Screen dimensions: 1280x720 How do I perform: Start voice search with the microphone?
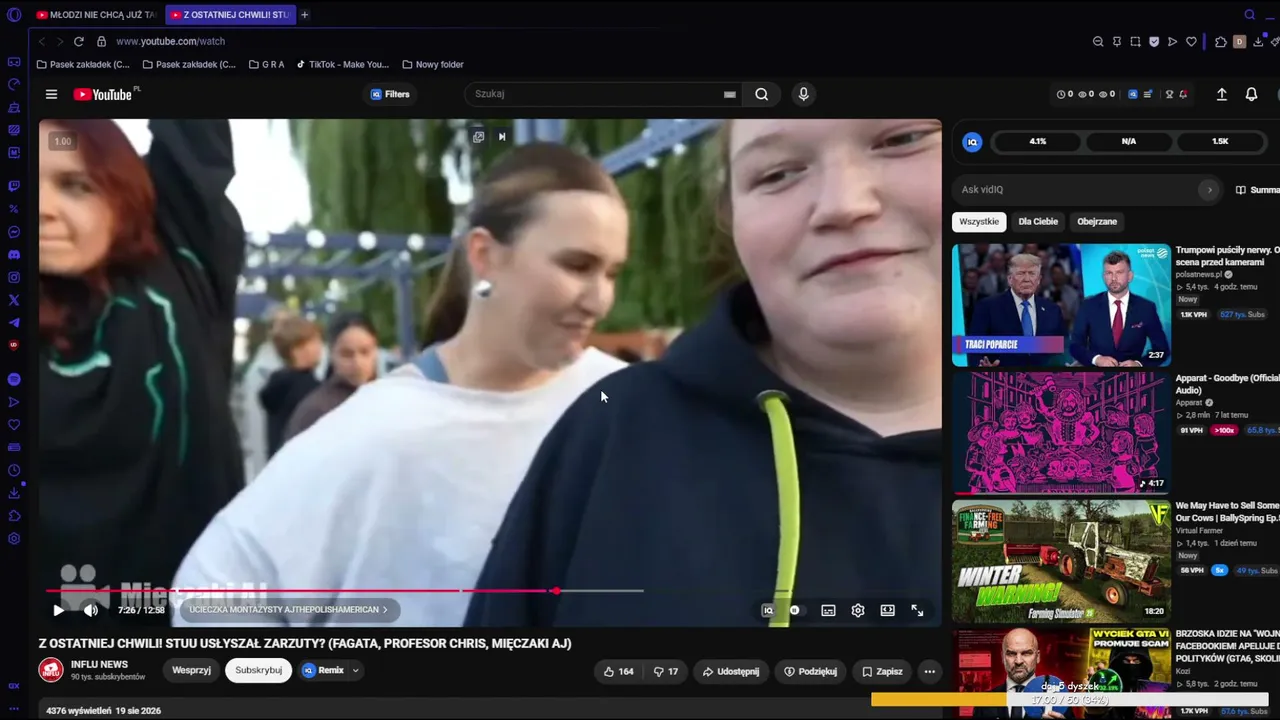coord(803,94)
